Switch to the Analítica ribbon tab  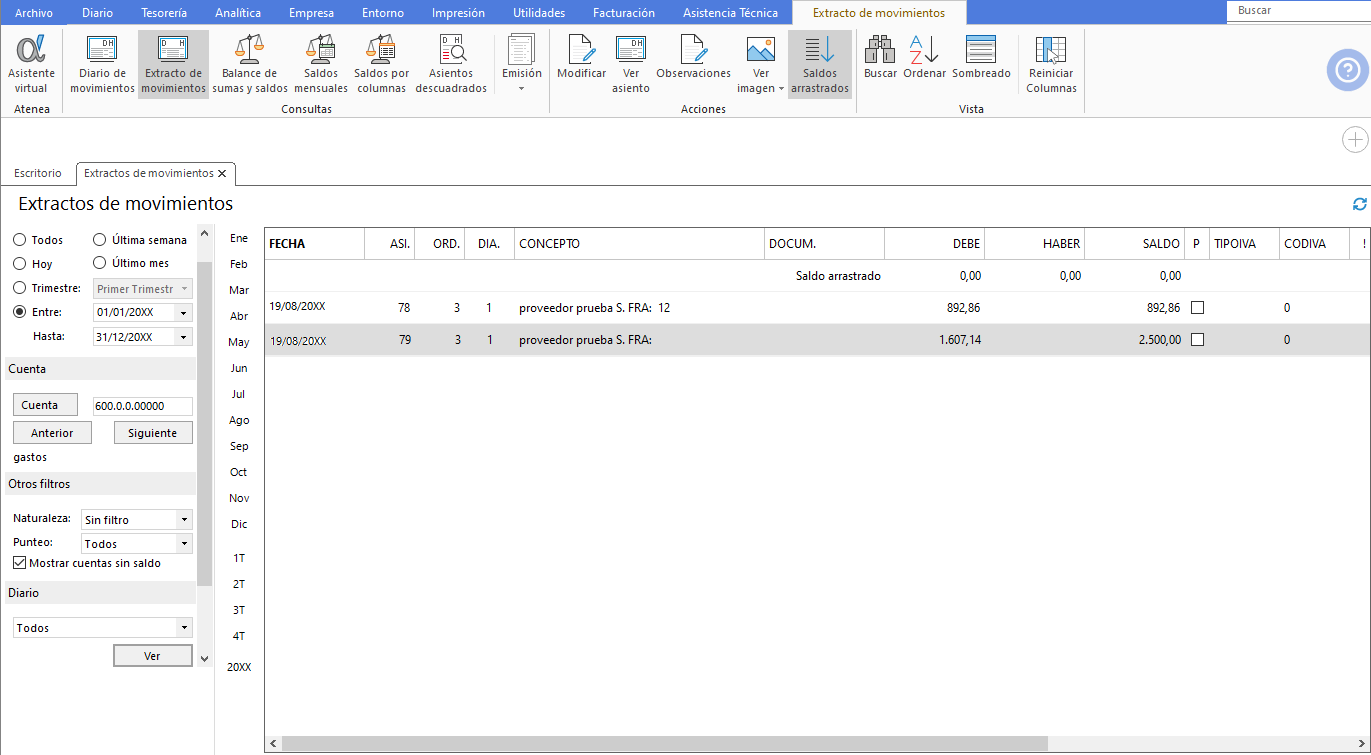click(238, 13)
